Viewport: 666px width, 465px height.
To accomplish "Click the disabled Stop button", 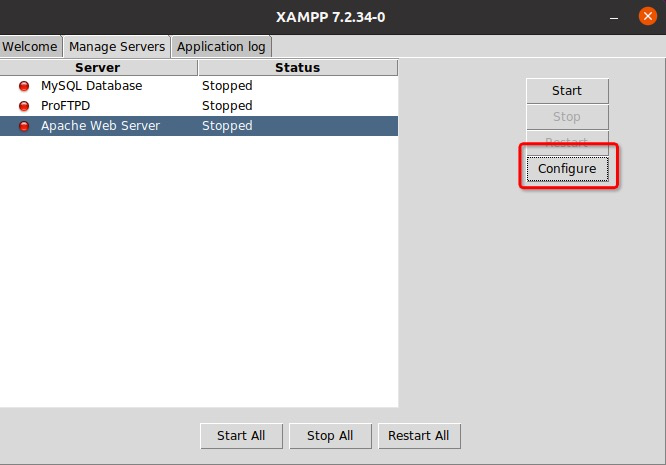I will click(x=567, y=116).
